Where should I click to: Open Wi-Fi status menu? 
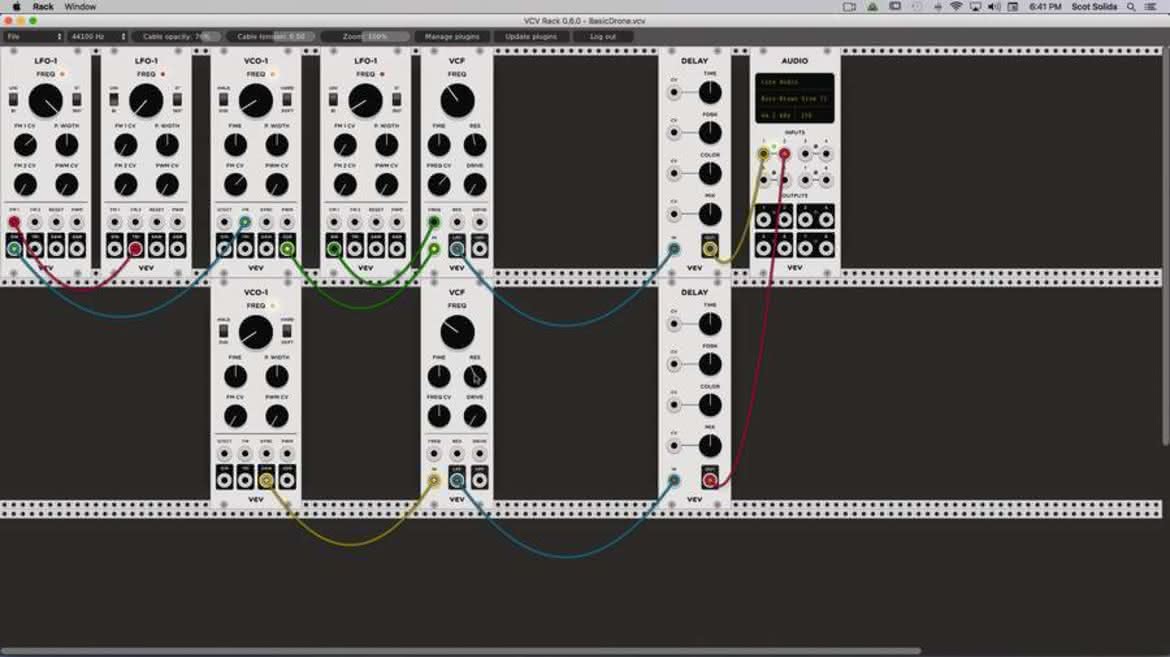956,7
